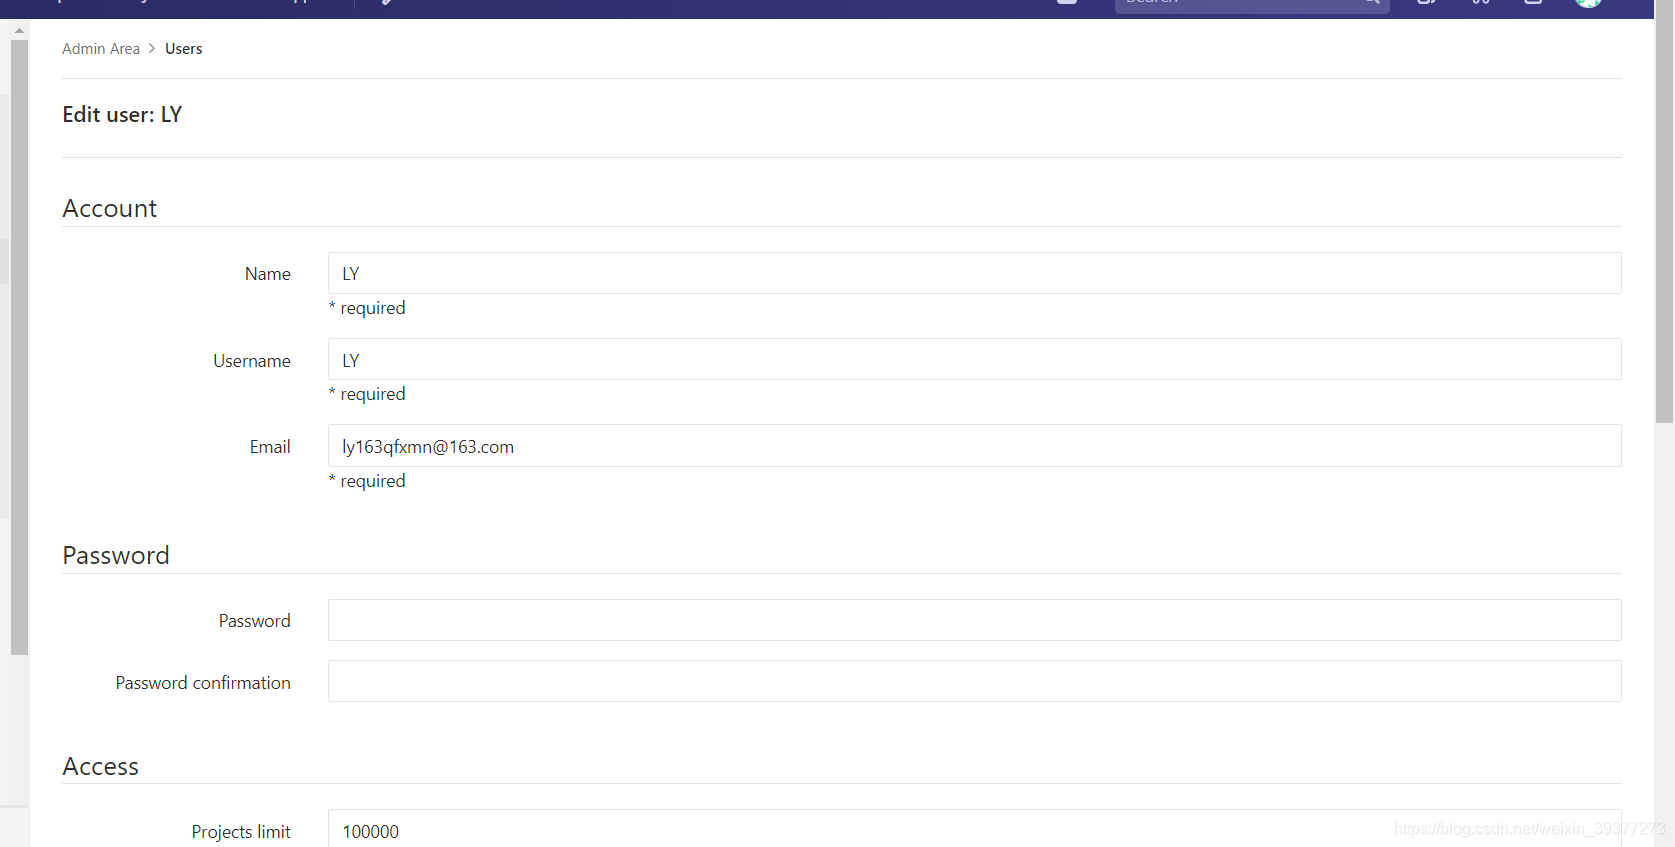Viewport: 1675px width, 847px height.
Task: Focus the Password confirmation input field
Action: [x=974, y=681]
